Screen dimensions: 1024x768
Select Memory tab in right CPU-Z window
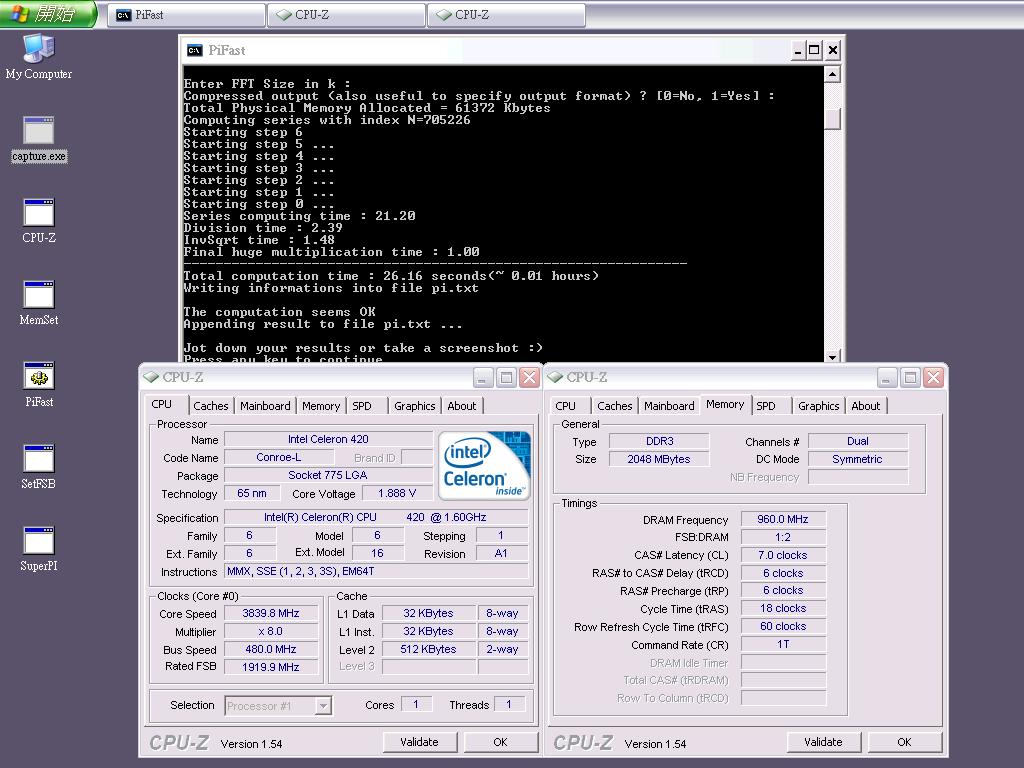point(725,404)
